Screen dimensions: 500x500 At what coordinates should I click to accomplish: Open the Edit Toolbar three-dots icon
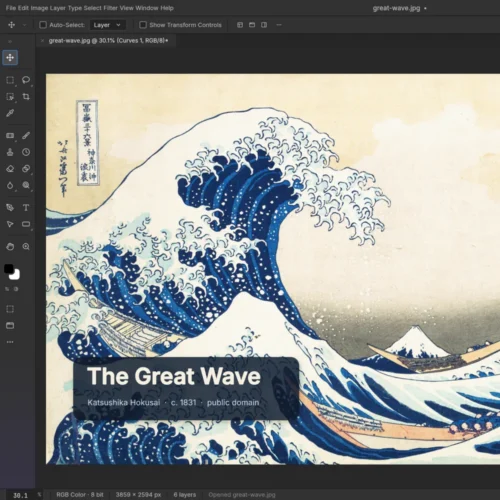point(10,342)
